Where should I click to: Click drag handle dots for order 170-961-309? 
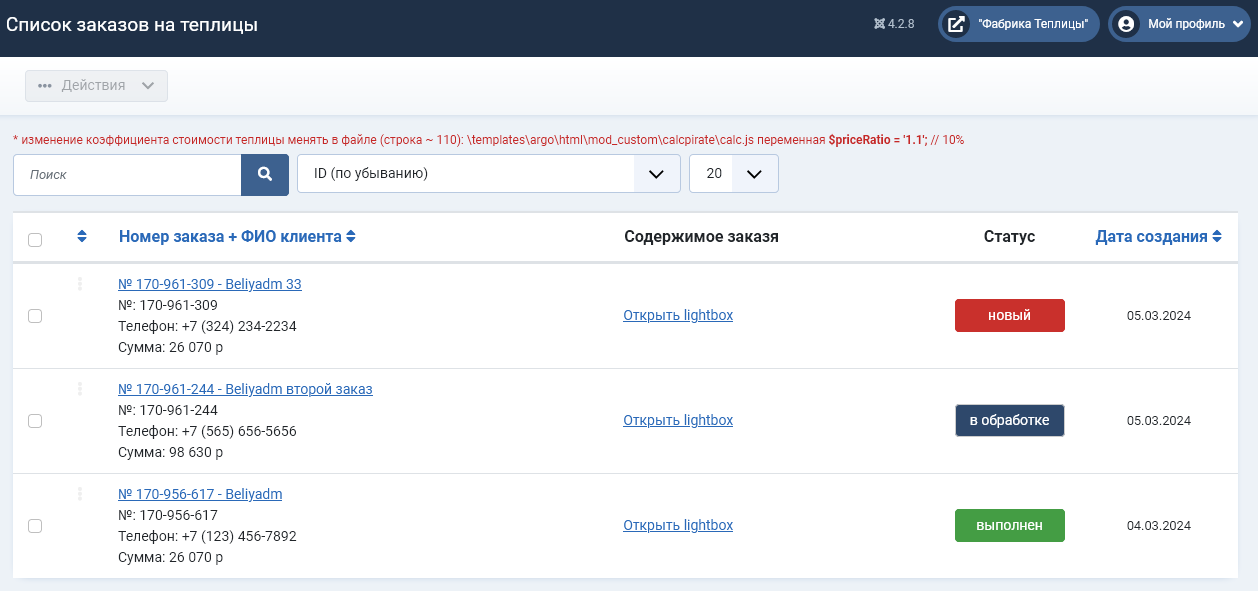coord(80,284)
